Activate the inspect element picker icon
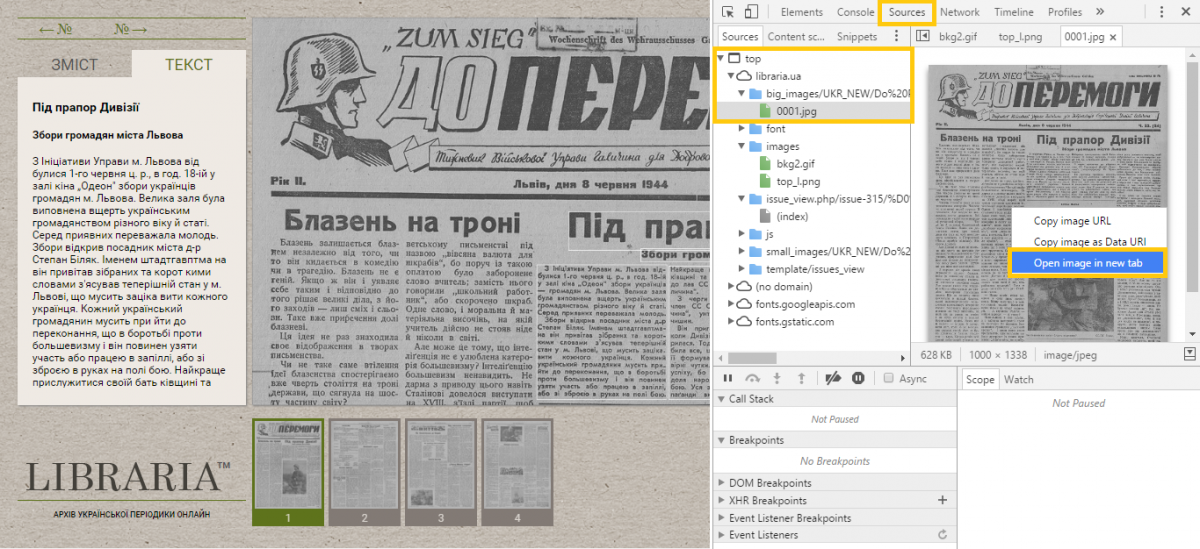The width and height of the screenshot is (1200, 549). pos(728,12)
